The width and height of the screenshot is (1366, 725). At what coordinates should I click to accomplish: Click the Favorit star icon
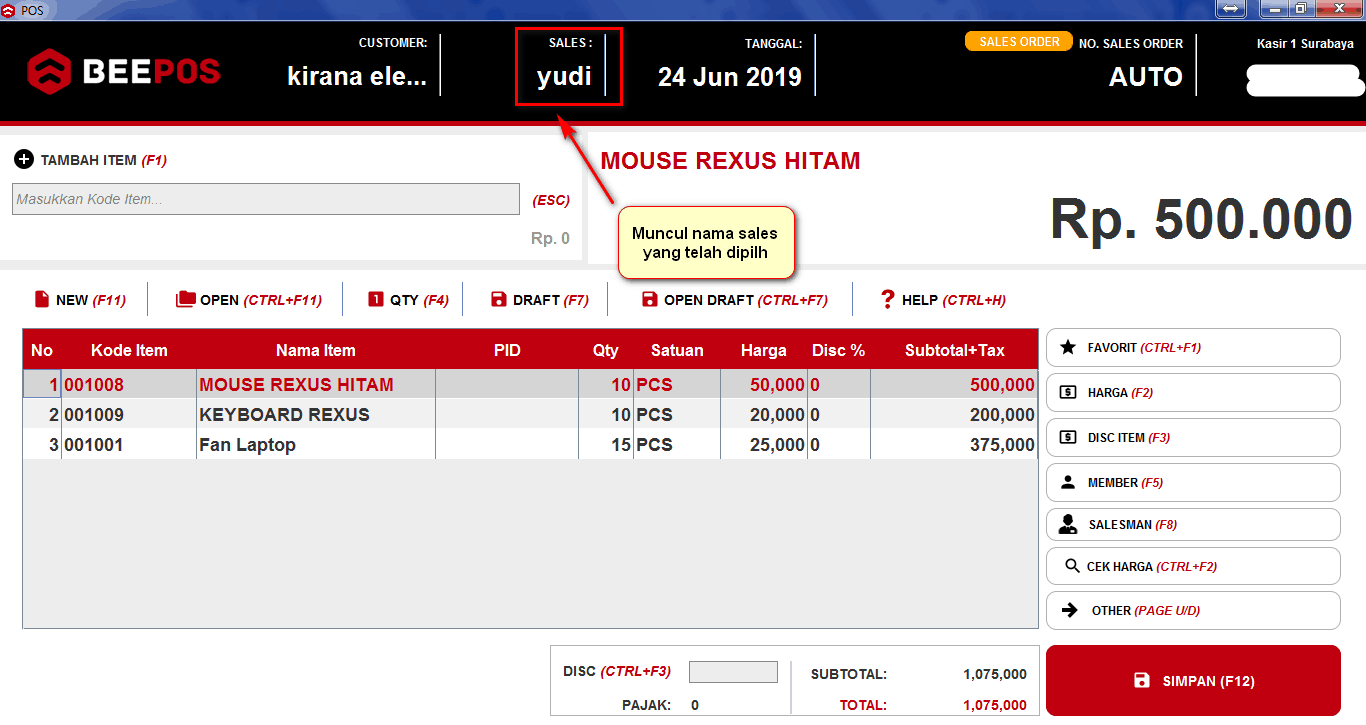point(1068,347)
